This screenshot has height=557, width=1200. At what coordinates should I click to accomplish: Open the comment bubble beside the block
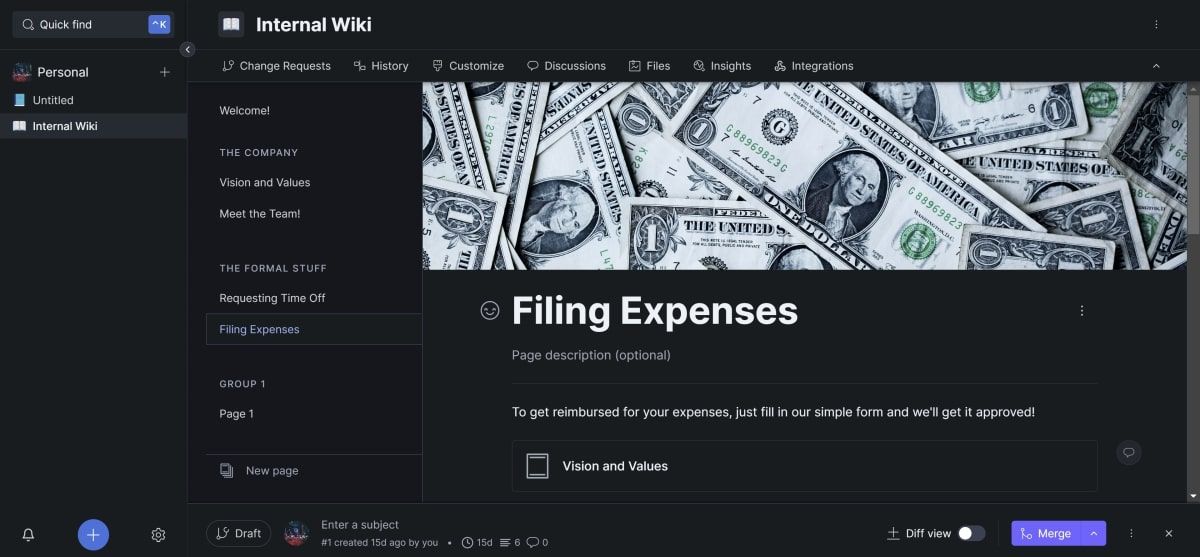click(x=1128, y=453)
